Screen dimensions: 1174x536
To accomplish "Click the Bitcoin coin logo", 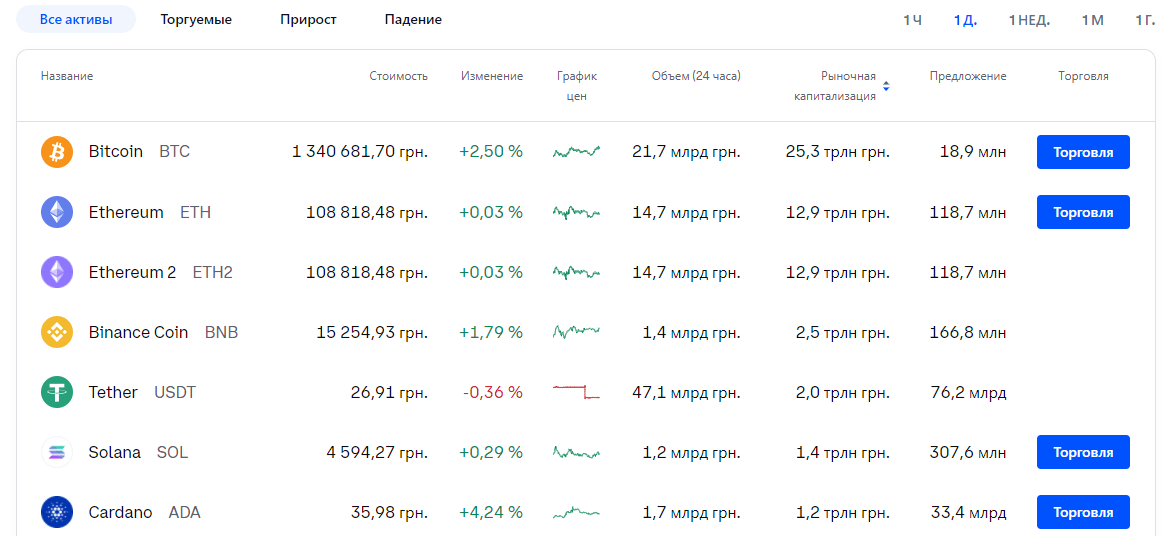I will 57,152.
